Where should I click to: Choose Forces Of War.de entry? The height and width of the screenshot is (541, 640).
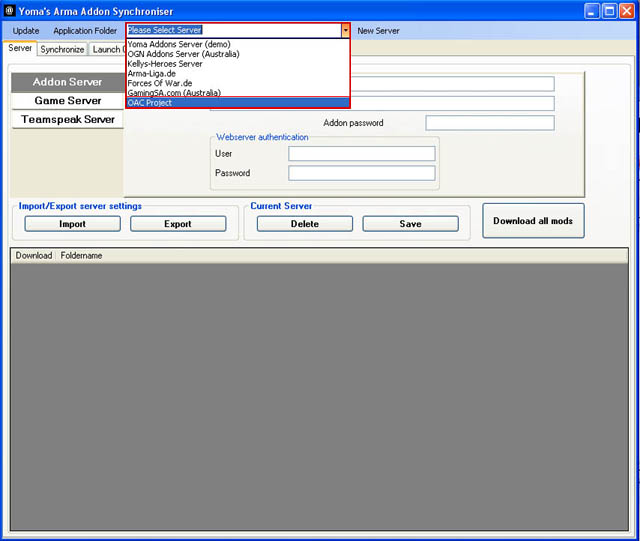(x=160, y=83)
